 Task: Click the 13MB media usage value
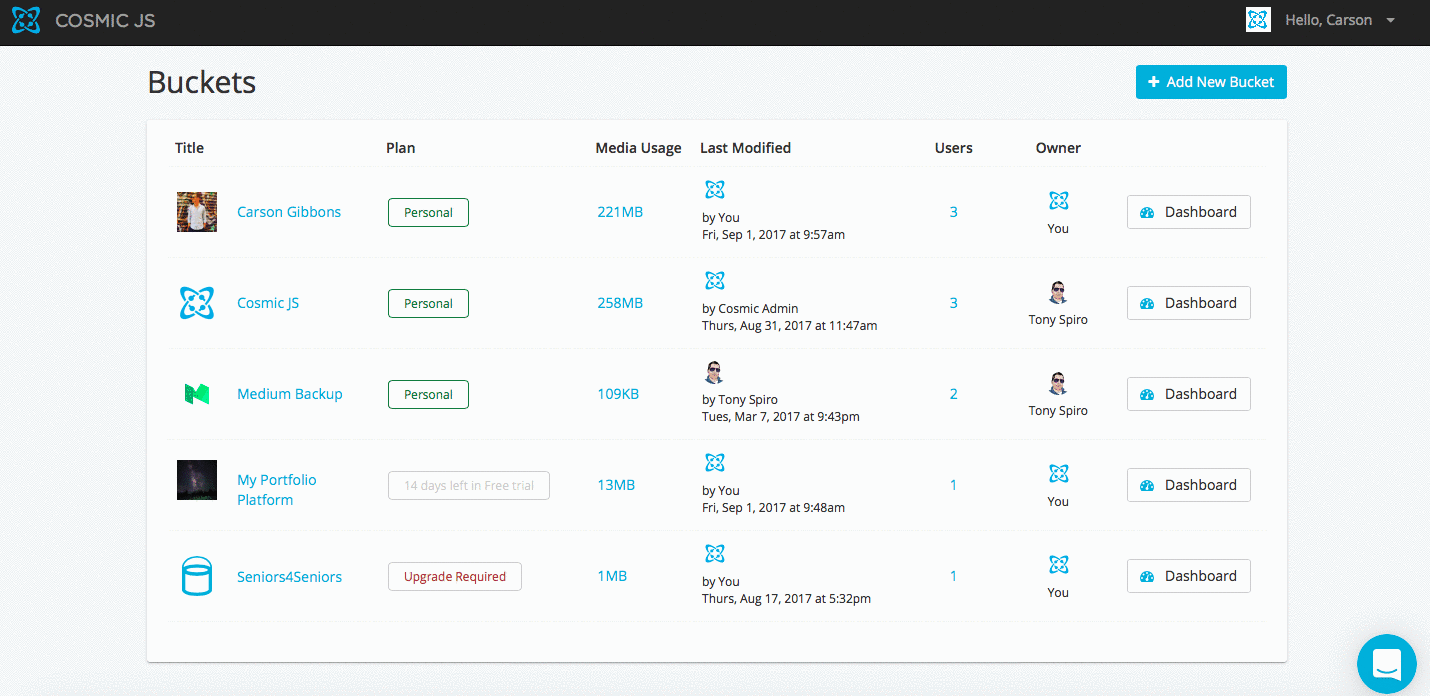616,485
